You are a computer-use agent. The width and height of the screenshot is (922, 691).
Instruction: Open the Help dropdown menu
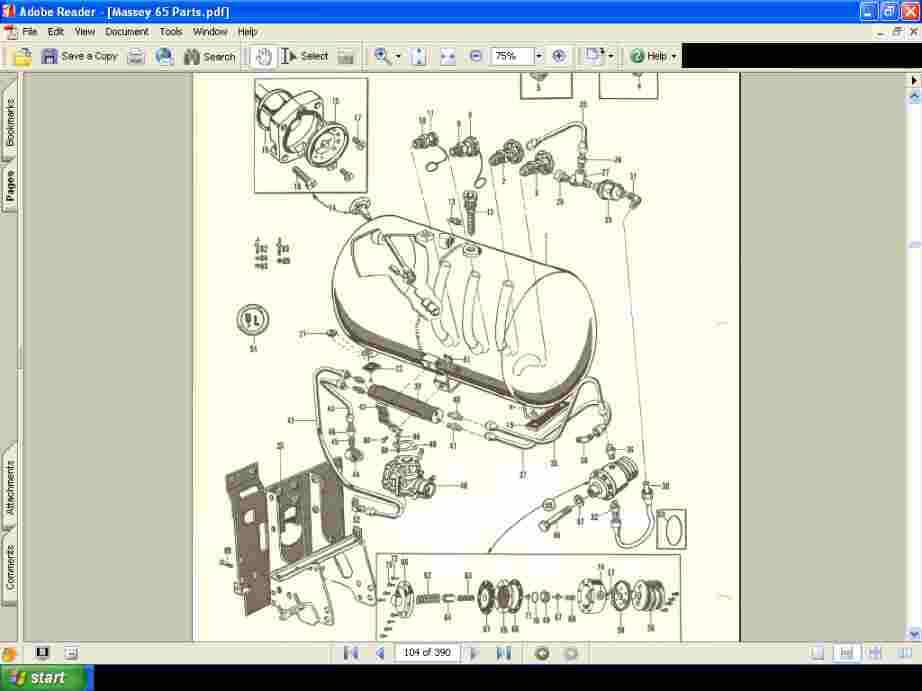pyautogui.click(x=652, y=56)
